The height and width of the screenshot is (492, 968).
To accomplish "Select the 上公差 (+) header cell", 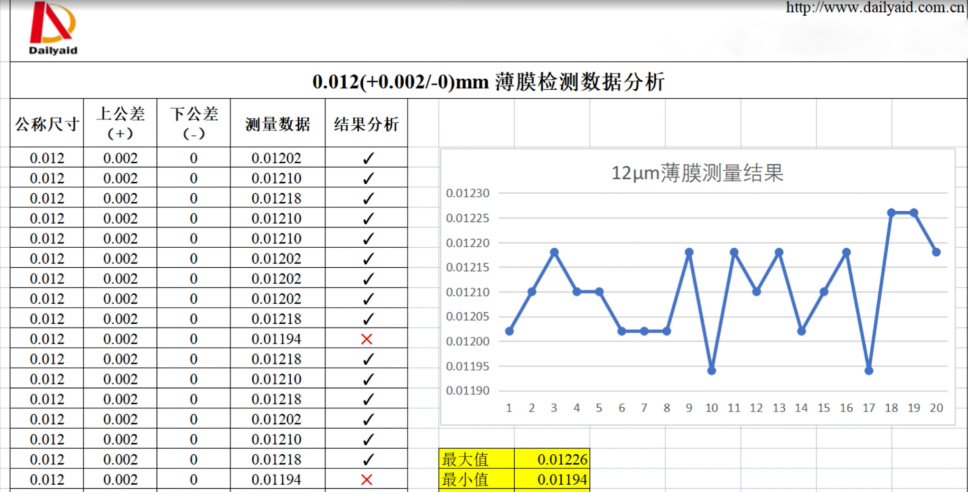I will tap(118, 124).
